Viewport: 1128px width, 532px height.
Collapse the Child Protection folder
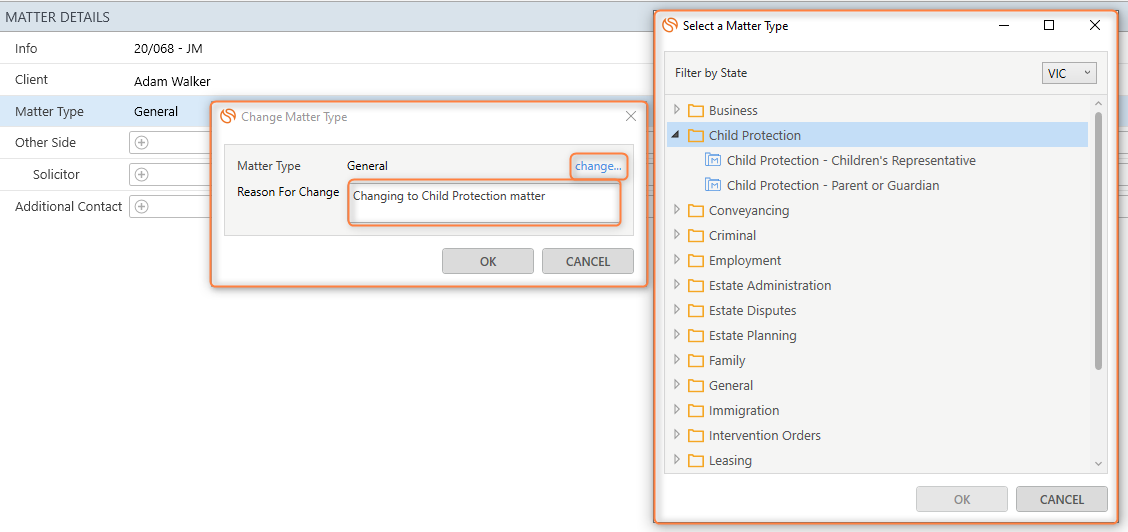[676, 135]
